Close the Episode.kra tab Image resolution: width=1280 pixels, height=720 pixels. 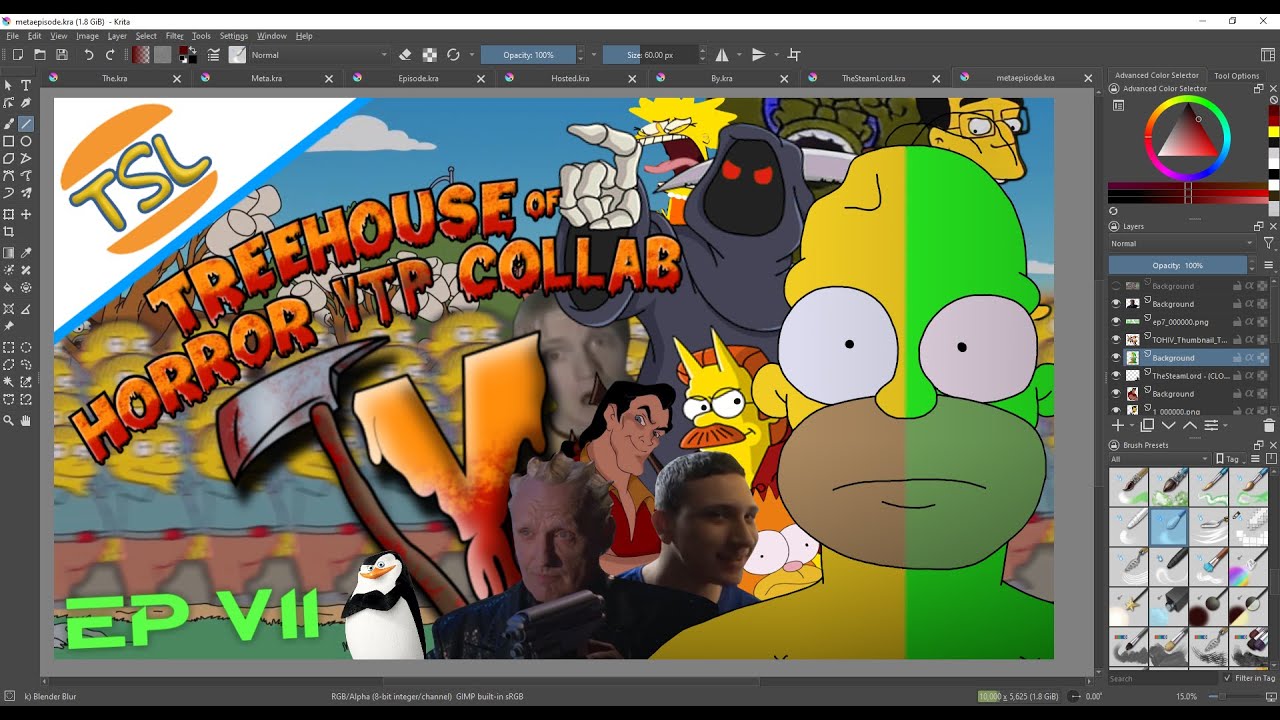(x=481, y=78)
